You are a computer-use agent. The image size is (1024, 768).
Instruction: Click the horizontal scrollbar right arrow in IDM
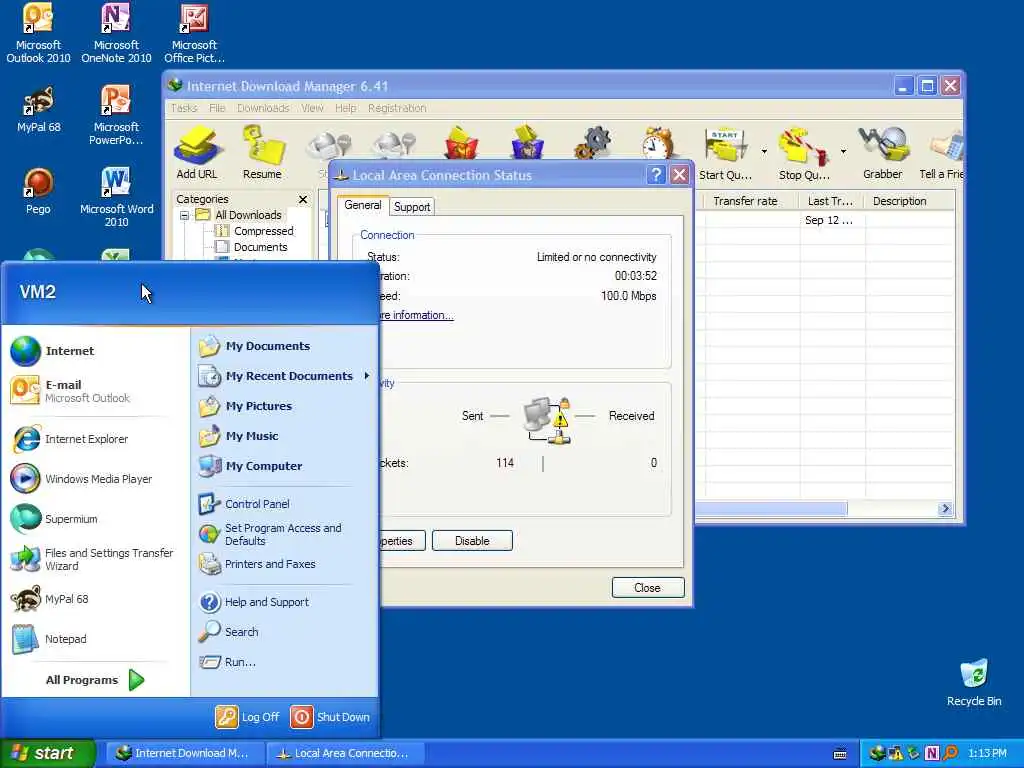tap(945, 509)
